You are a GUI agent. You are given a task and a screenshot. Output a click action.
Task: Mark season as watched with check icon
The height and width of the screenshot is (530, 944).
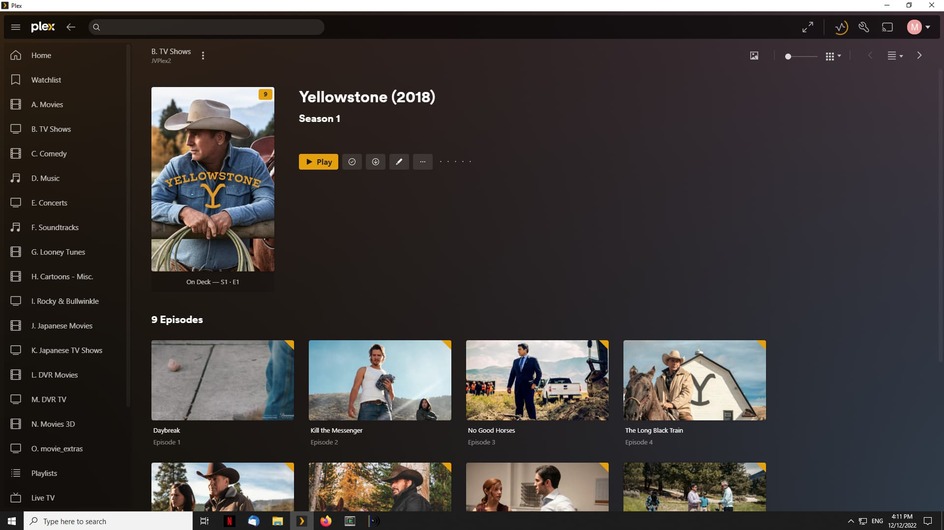(x=352, y=161)
